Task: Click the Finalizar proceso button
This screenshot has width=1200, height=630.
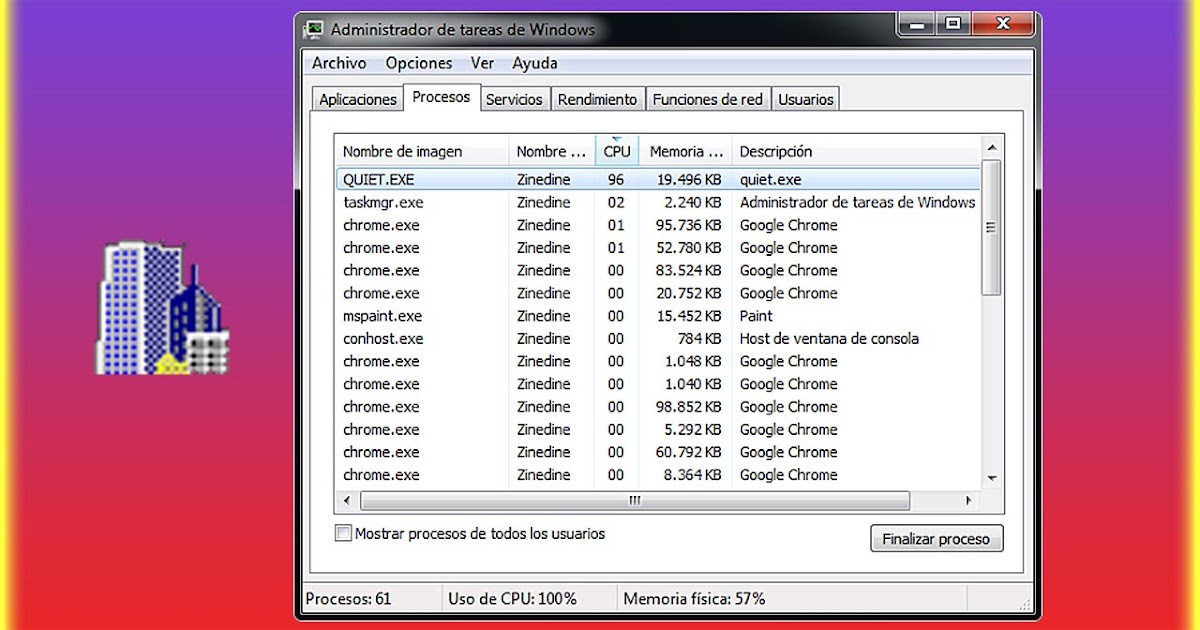Action: (936, 538)
